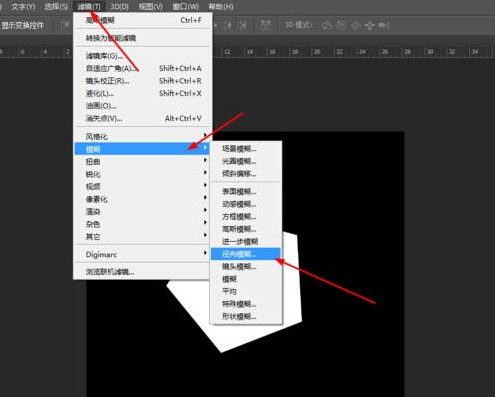This screenshot has height=397, width=495.
Task: Open 滤镜库(G)... filter gallery
Action: tap(143, 56)
